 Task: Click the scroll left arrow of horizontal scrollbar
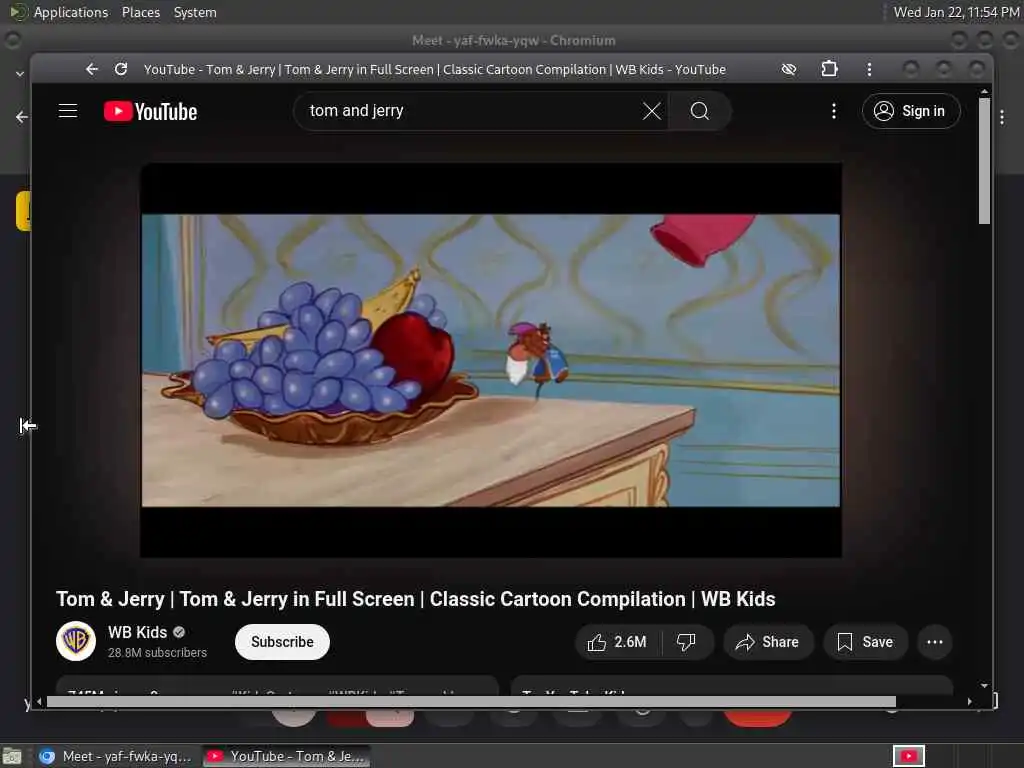(x=39, y=701)
